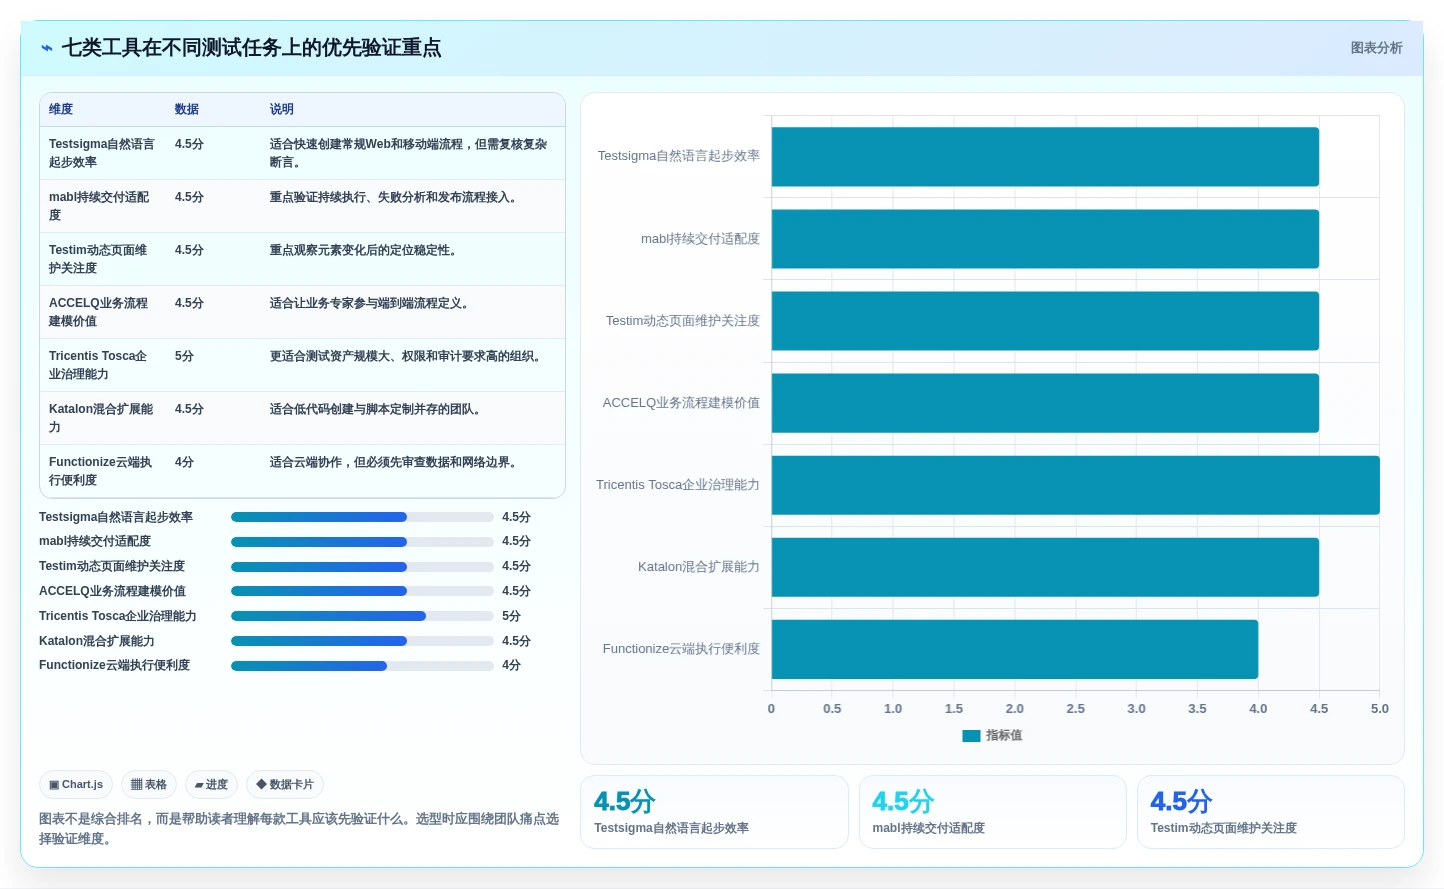Select table cell mabl持续交付适配度
This screenshot has width=1444, height=889.
102,206
